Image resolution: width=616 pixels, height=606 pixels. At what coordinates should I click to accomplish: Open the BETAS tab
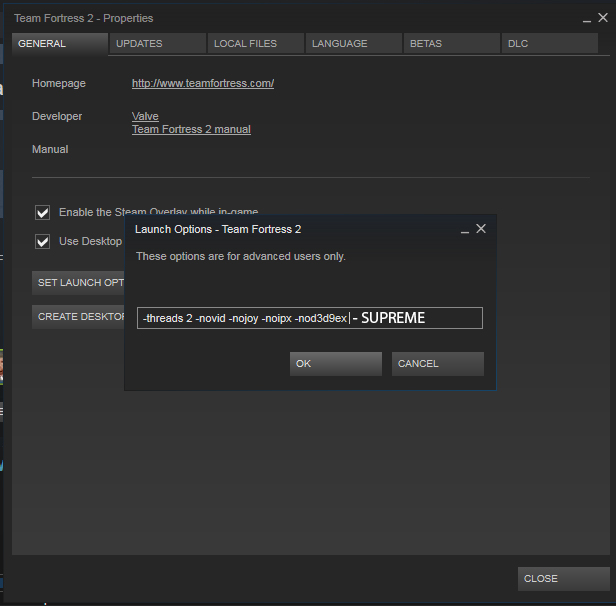[x=452, y=44]
